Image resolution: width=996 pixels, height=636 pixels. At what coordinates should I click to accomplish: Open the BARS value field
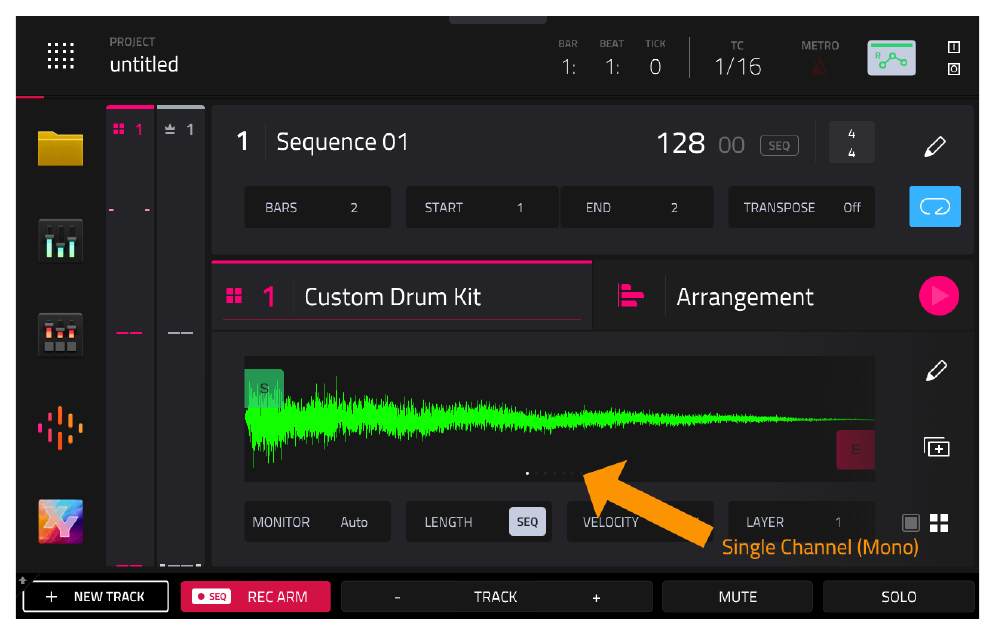[x=318, y=207]
